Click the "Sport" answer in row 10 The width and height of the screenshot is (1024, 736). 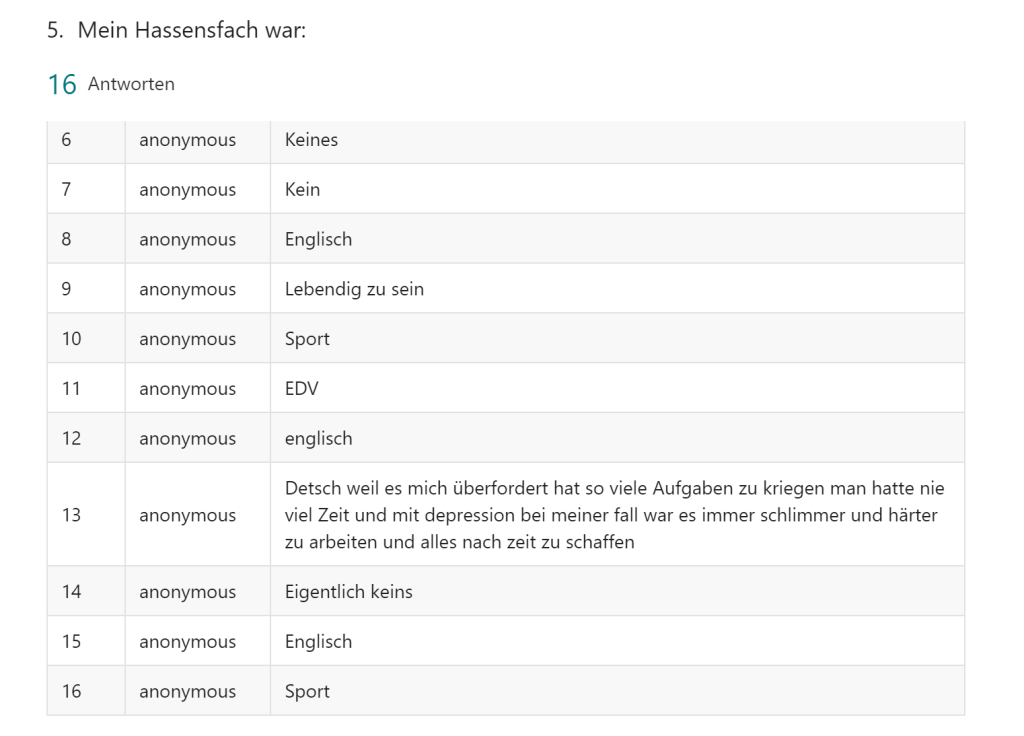308,339
